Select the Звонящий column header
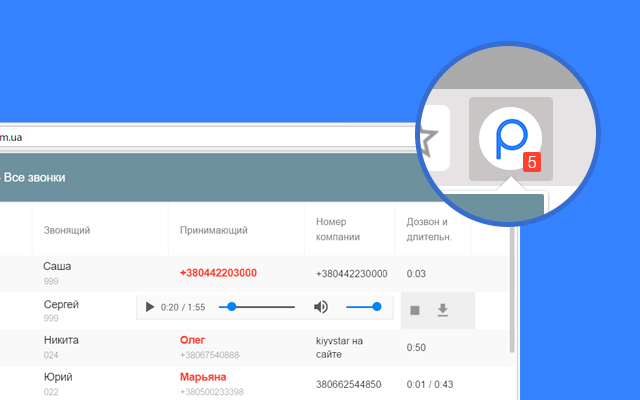 click(x=67, y=230)
